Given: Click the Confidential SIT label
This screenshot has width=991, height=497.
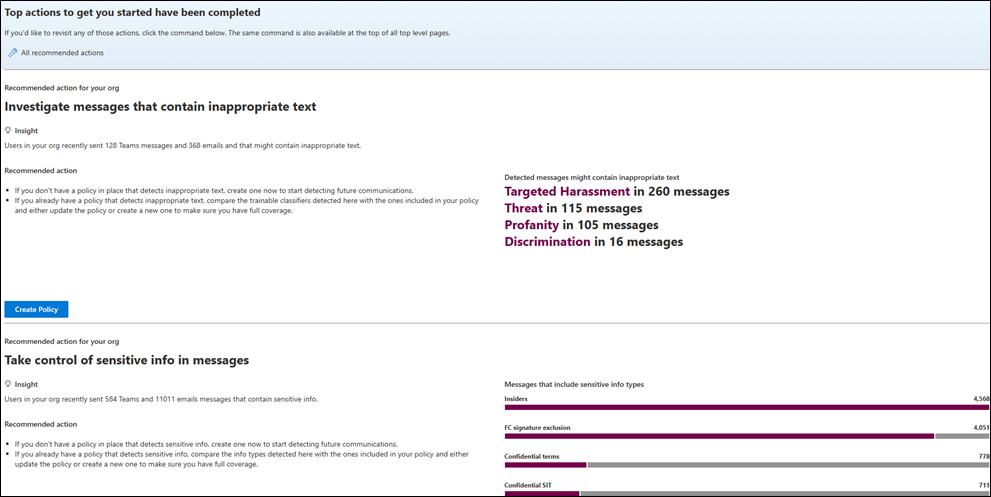Looking at the screenshot, I should coord(527,485).
